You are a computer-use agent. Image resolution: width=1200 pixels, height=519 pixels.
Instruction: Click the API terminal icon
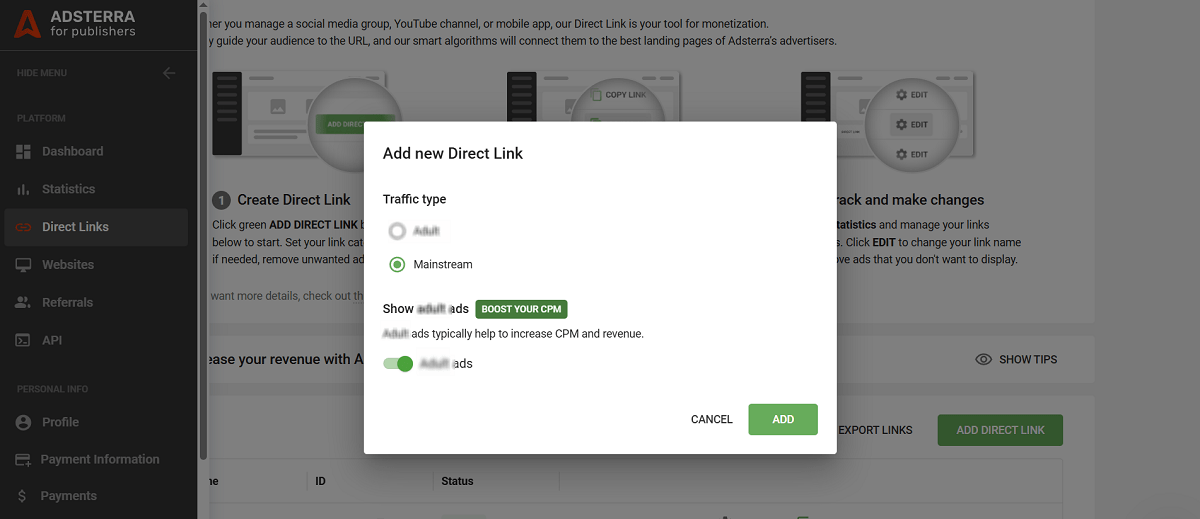[24, 340]
